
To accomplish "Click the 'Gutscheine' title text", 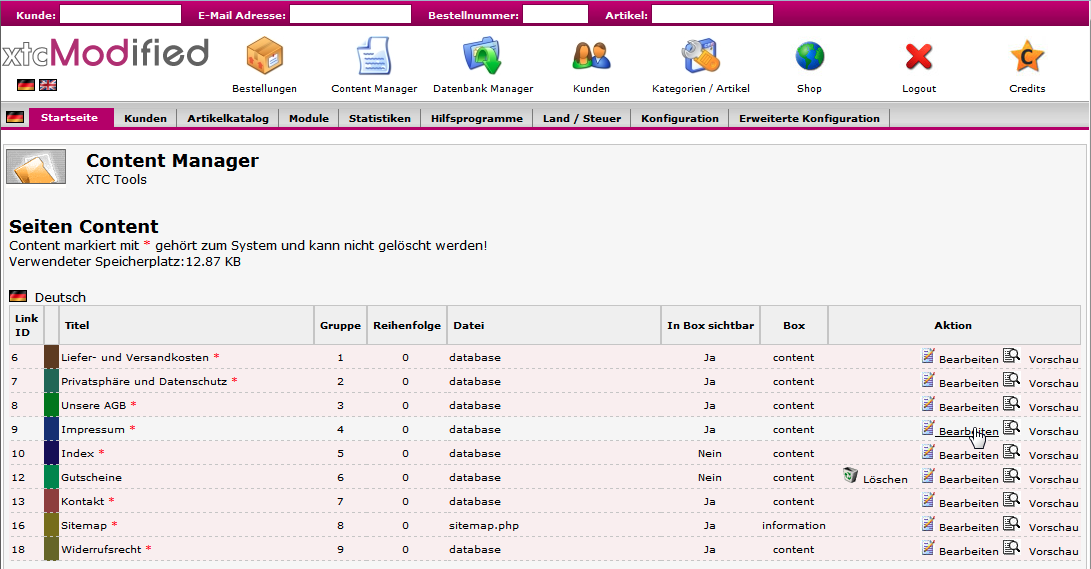I will pyautogui.click(x=91, y=477).
